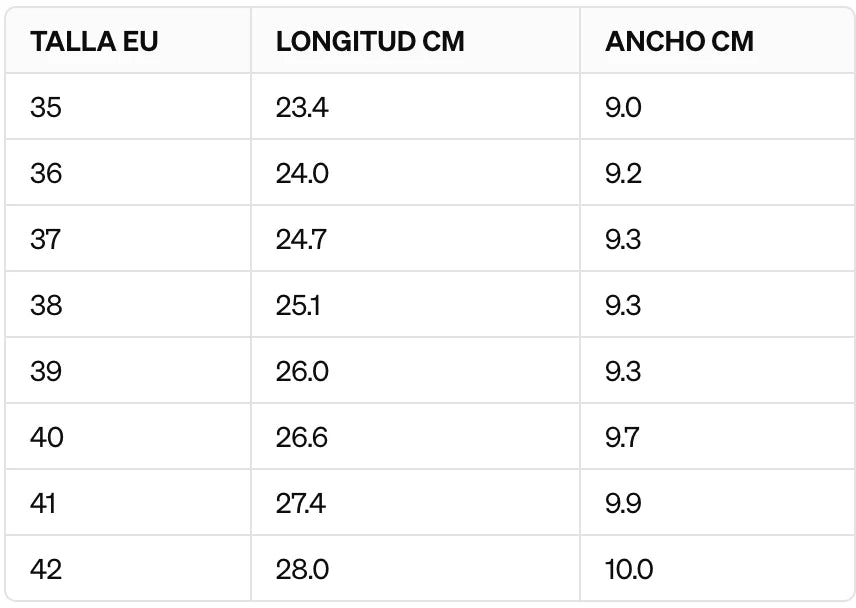
Task: Select size 38 cell
Action: coord(46,305)
